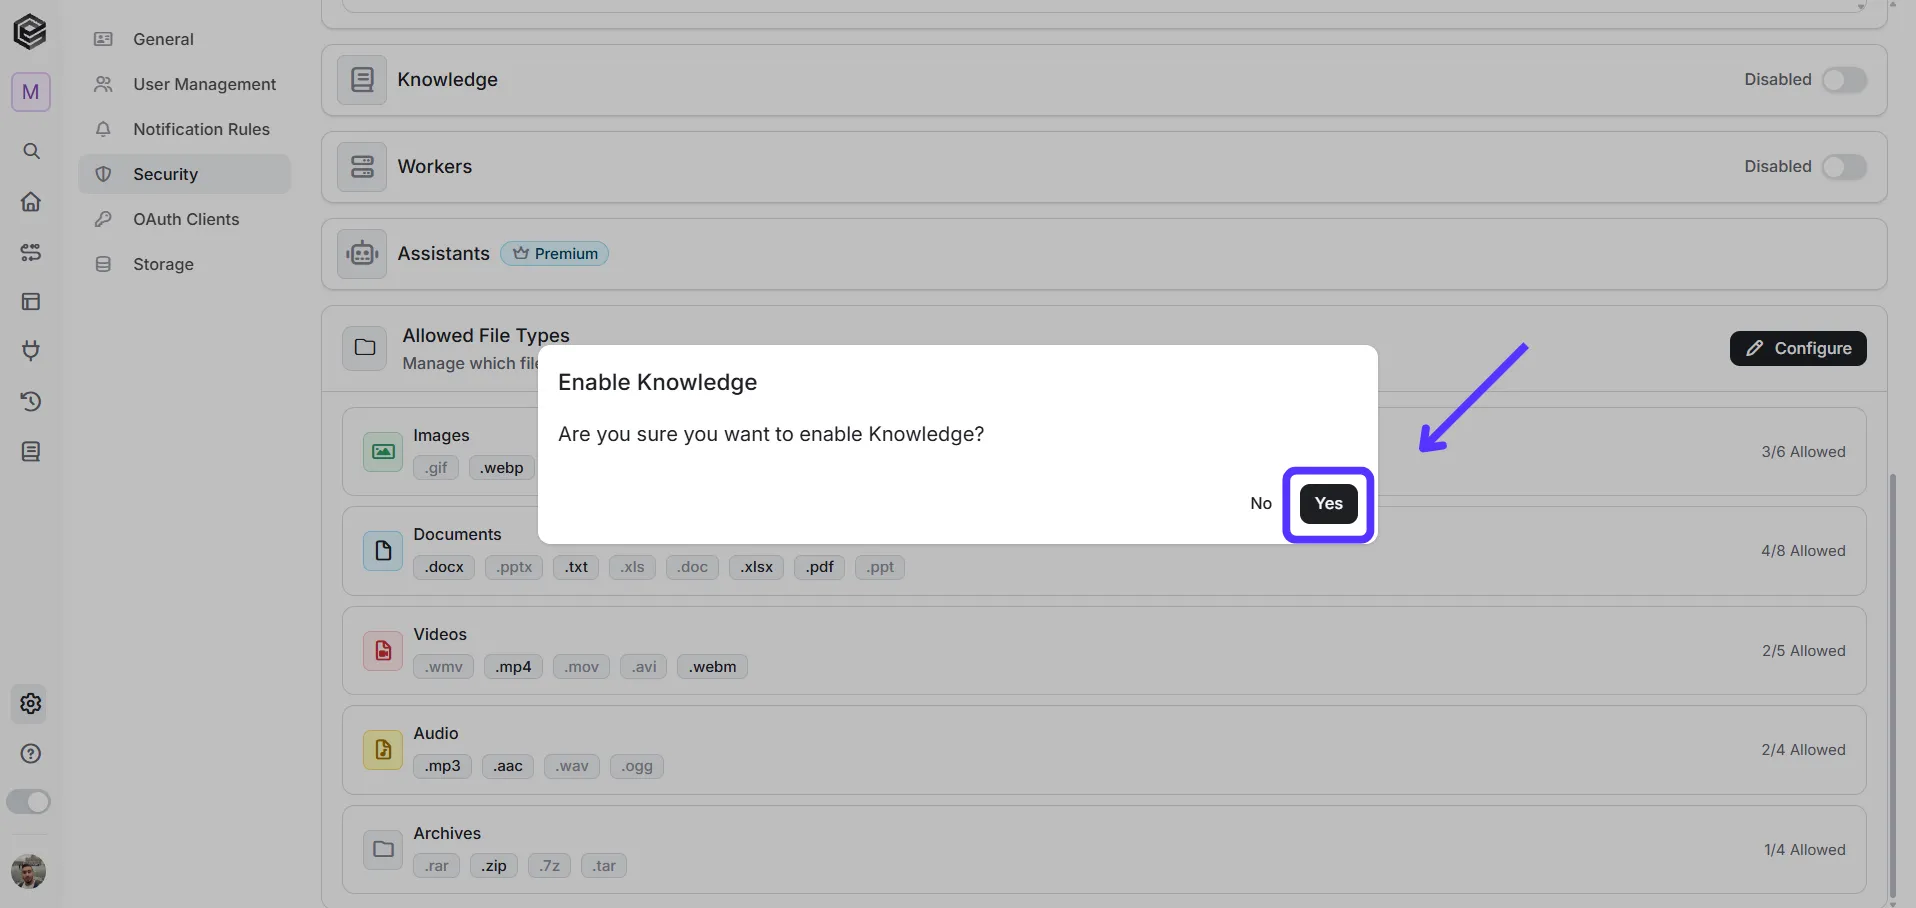Open the M workspace avatar
Image resolution: width=1916 pixels, height=908 pixels.
(31, 92)
